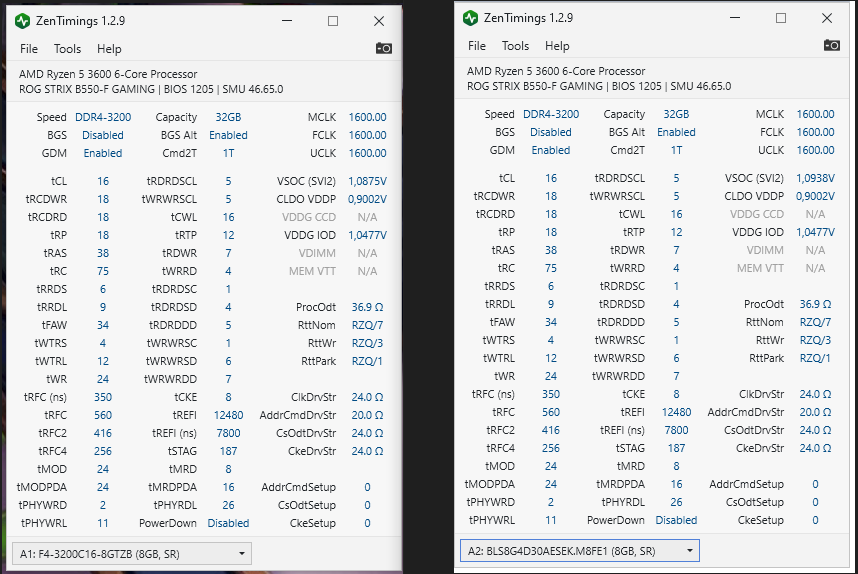
Task: Minimize the left ZenTimings window
Action: [x=288, y=21]
